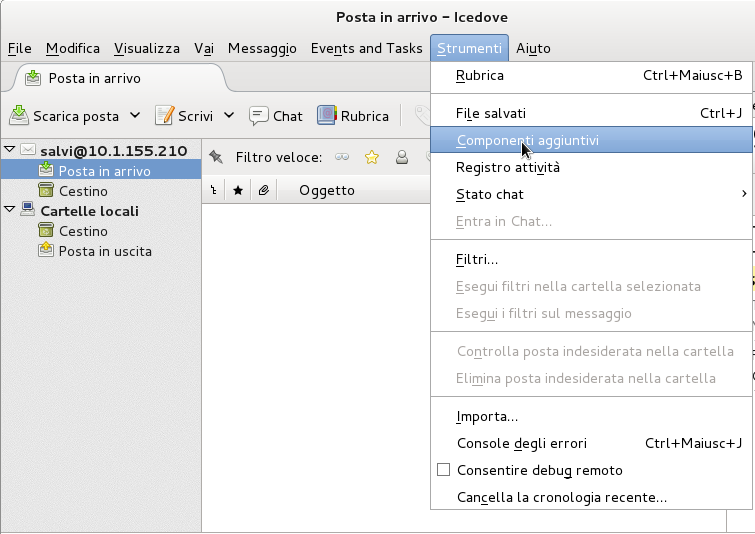Toggle the unread messages quick filter
Screen dimensions: 755x534
342,157
